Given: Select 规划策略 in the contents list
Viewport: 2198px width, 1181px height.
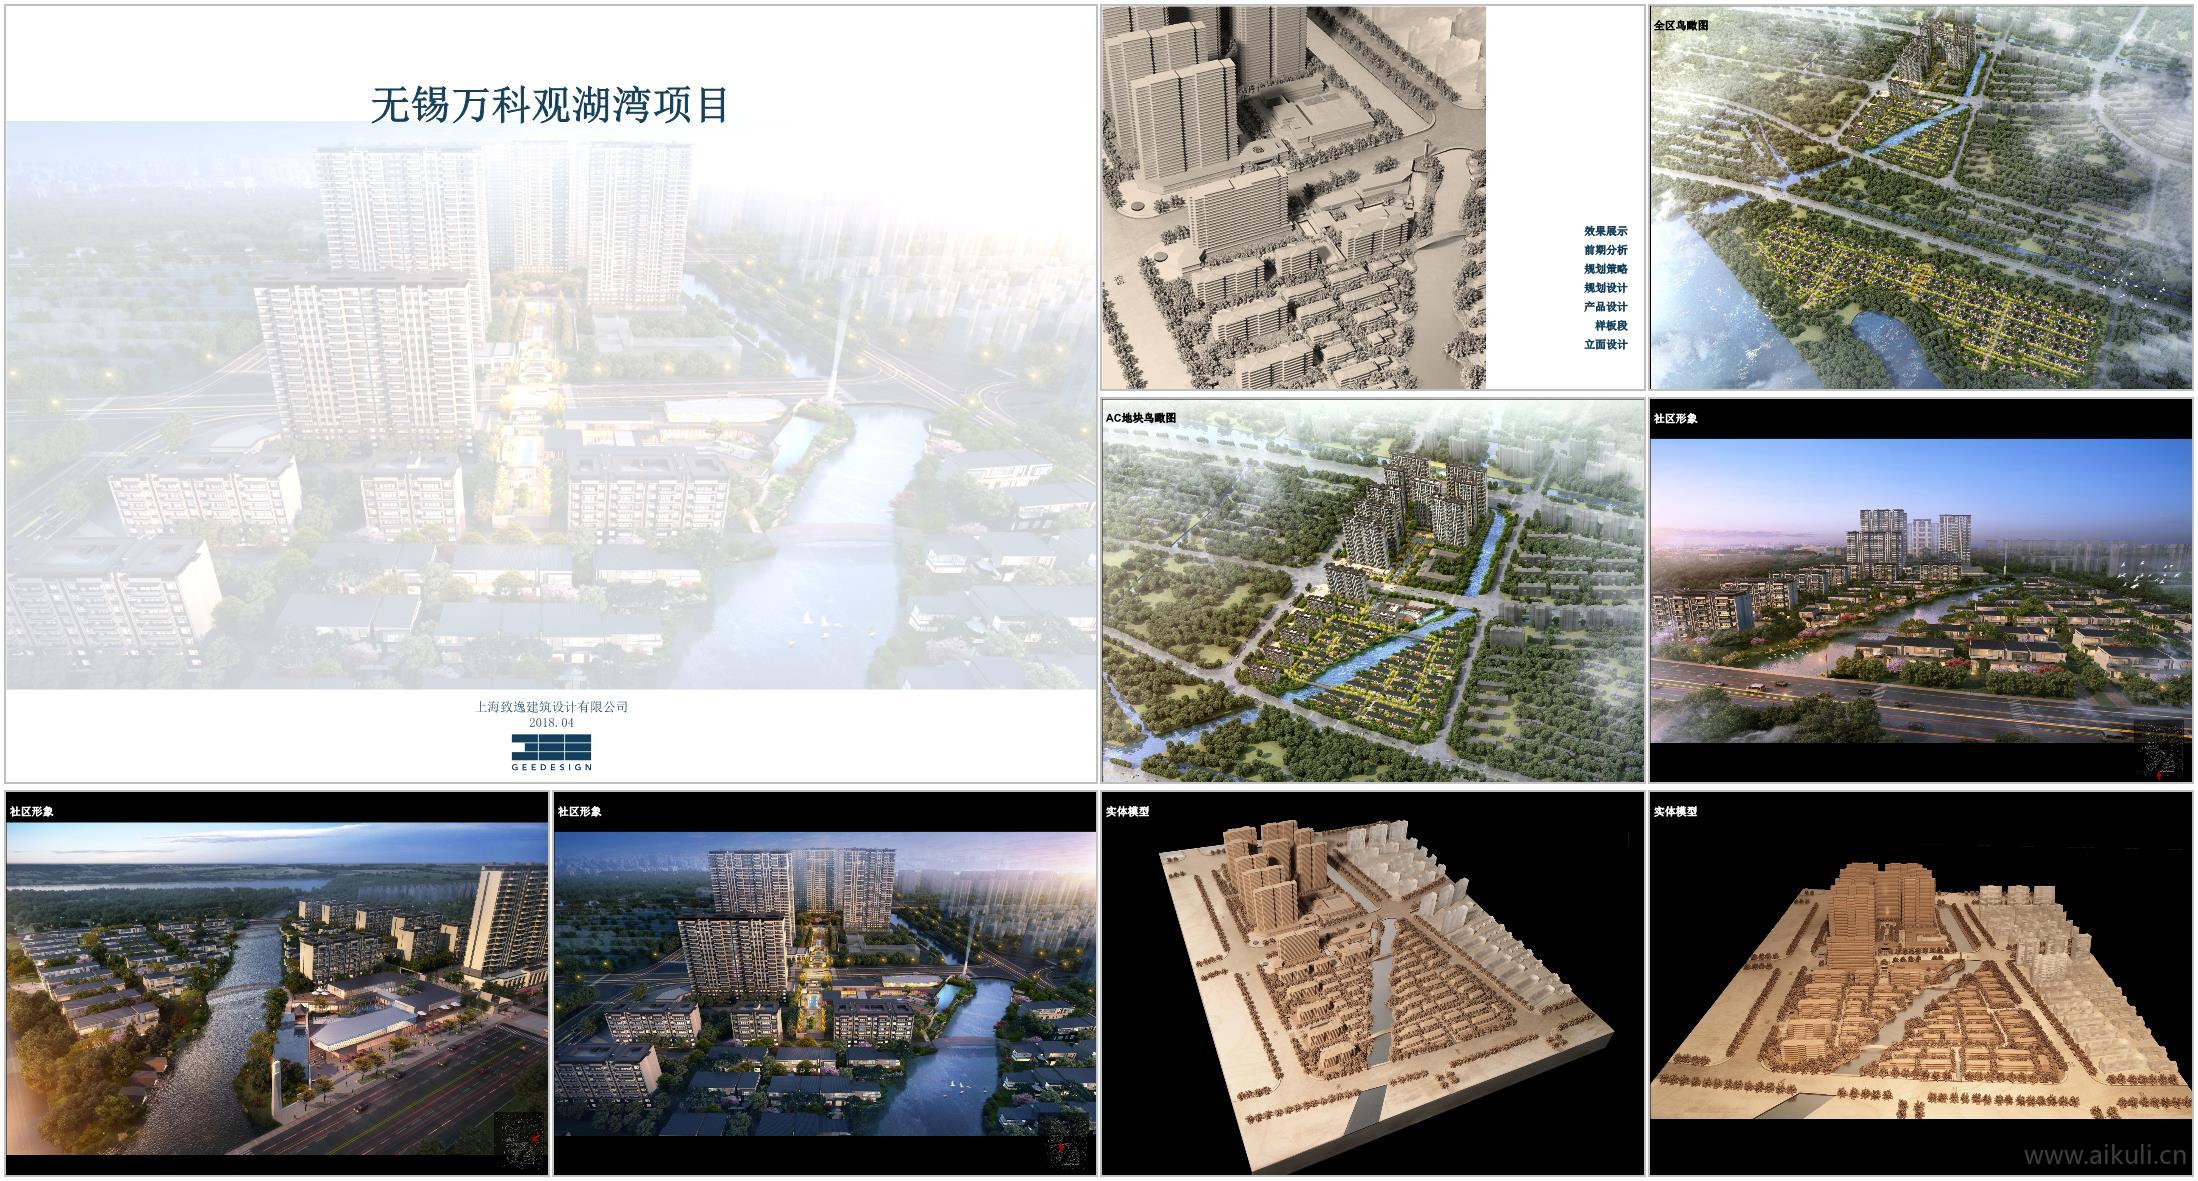Looking at the screenshot, I should click(1605, 269).
